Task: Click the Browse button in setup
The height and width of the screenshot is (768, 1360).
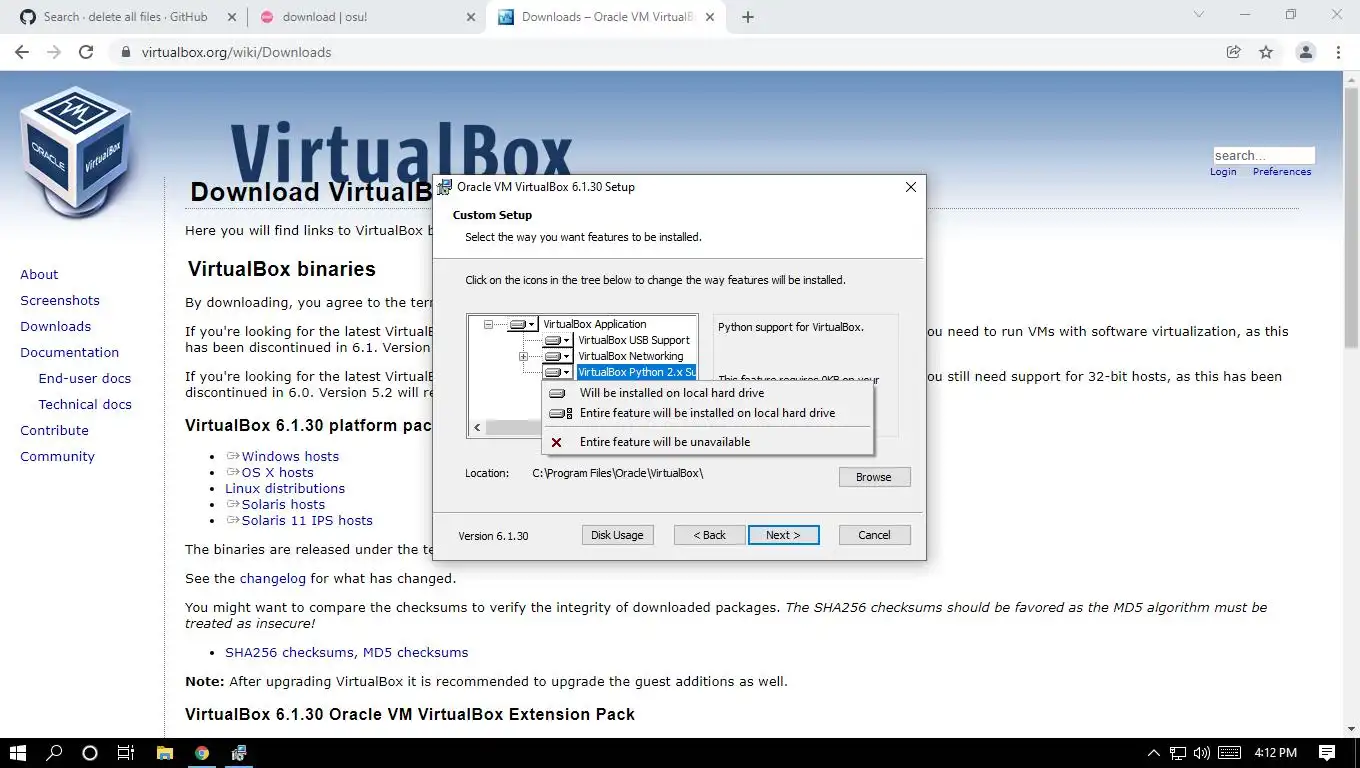Action: click(x=874, y=477)
